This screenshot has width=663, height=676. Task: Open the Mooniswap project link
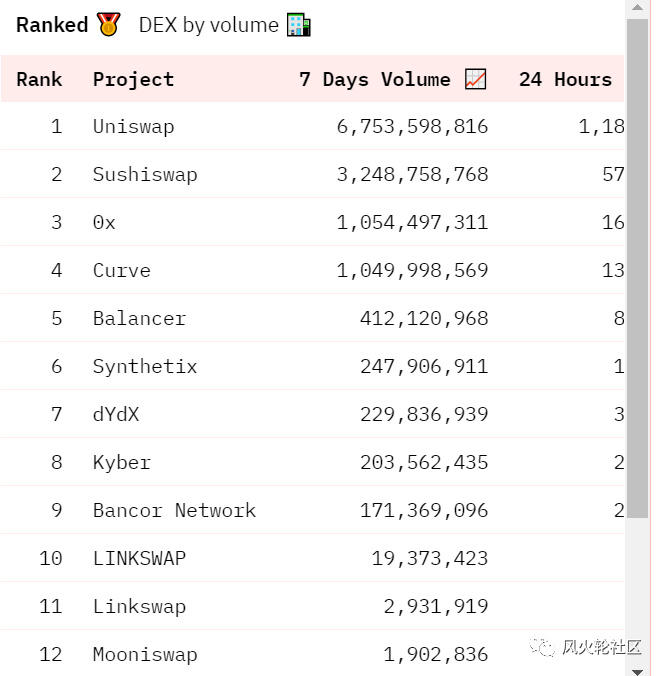pyautogui.click(x=145, y=654)
